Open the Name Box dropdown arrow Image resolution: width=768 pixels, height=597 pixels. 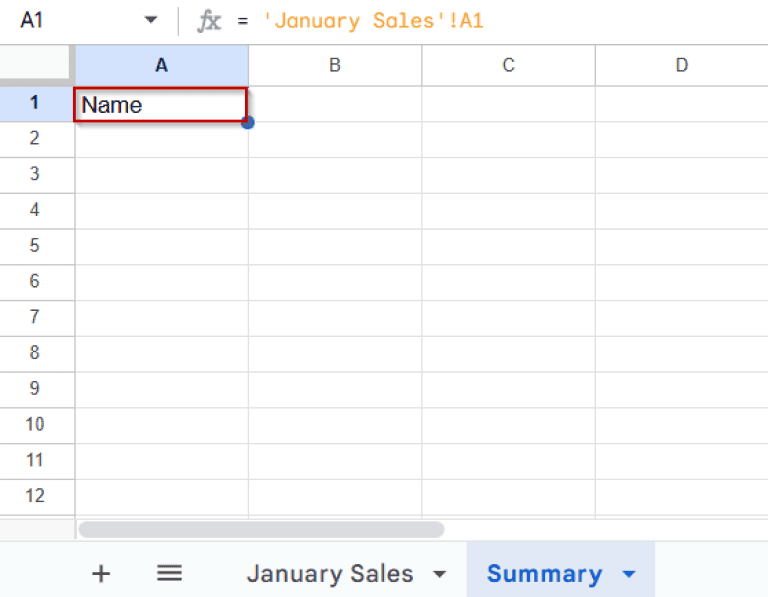[151, 21]
